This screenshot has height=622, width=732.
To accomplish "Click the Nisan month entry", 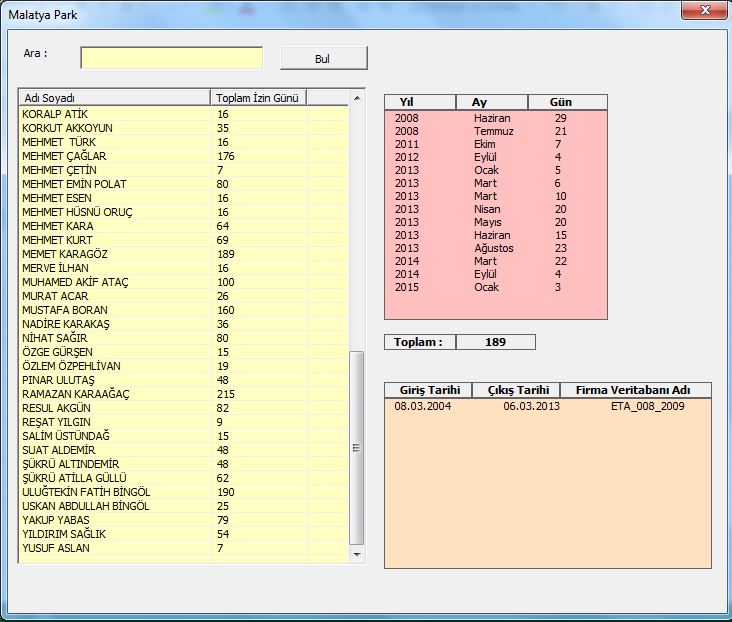I will coord(487,209).
